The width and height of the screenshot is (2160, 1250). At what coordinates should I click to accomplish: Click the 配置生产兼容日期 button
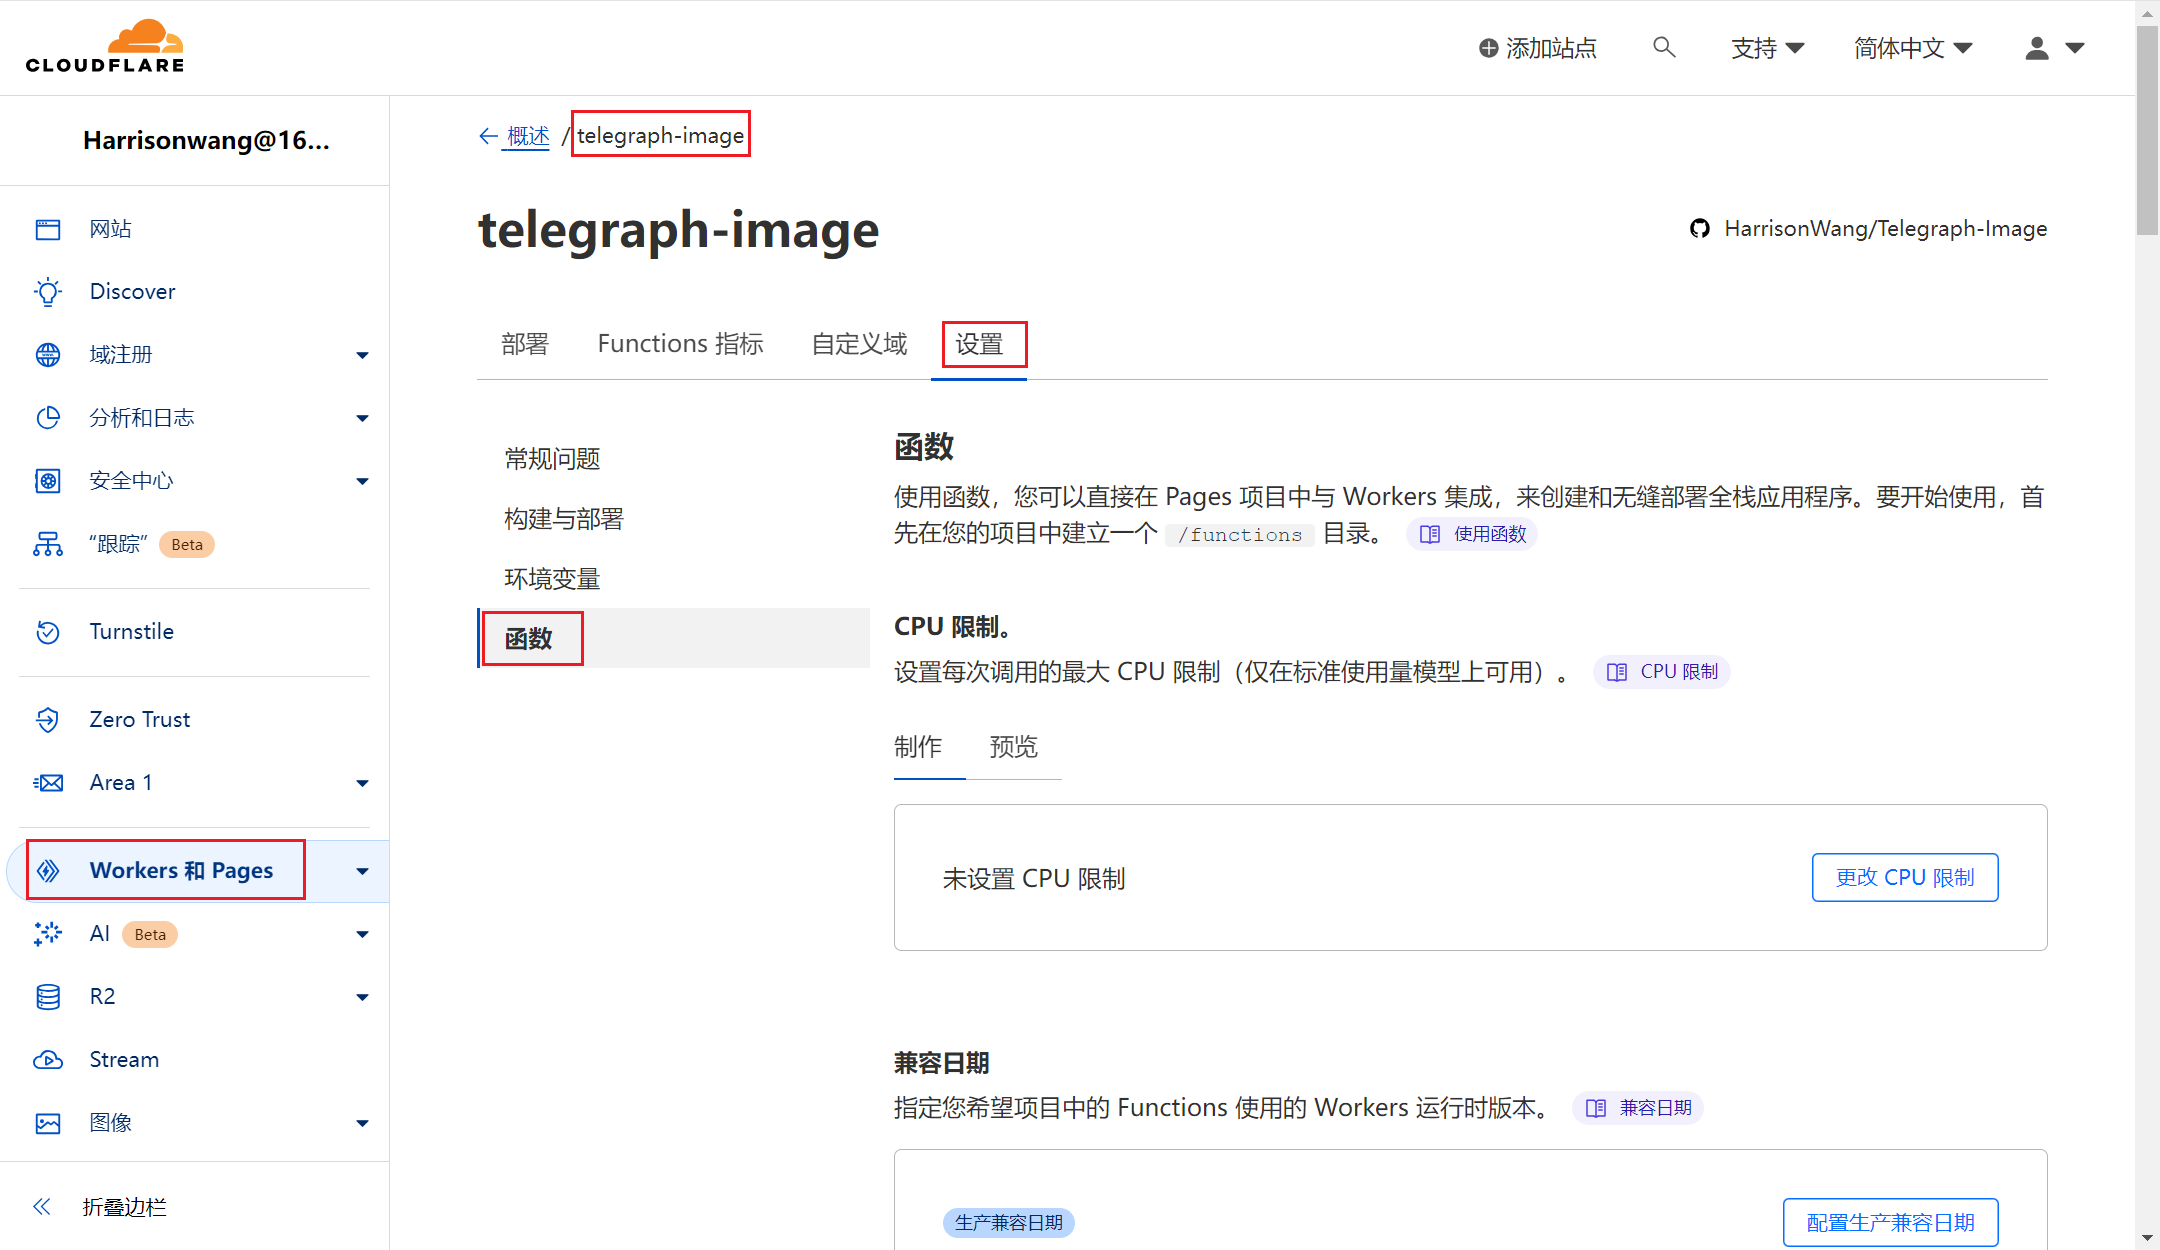click(1890, 1222)
